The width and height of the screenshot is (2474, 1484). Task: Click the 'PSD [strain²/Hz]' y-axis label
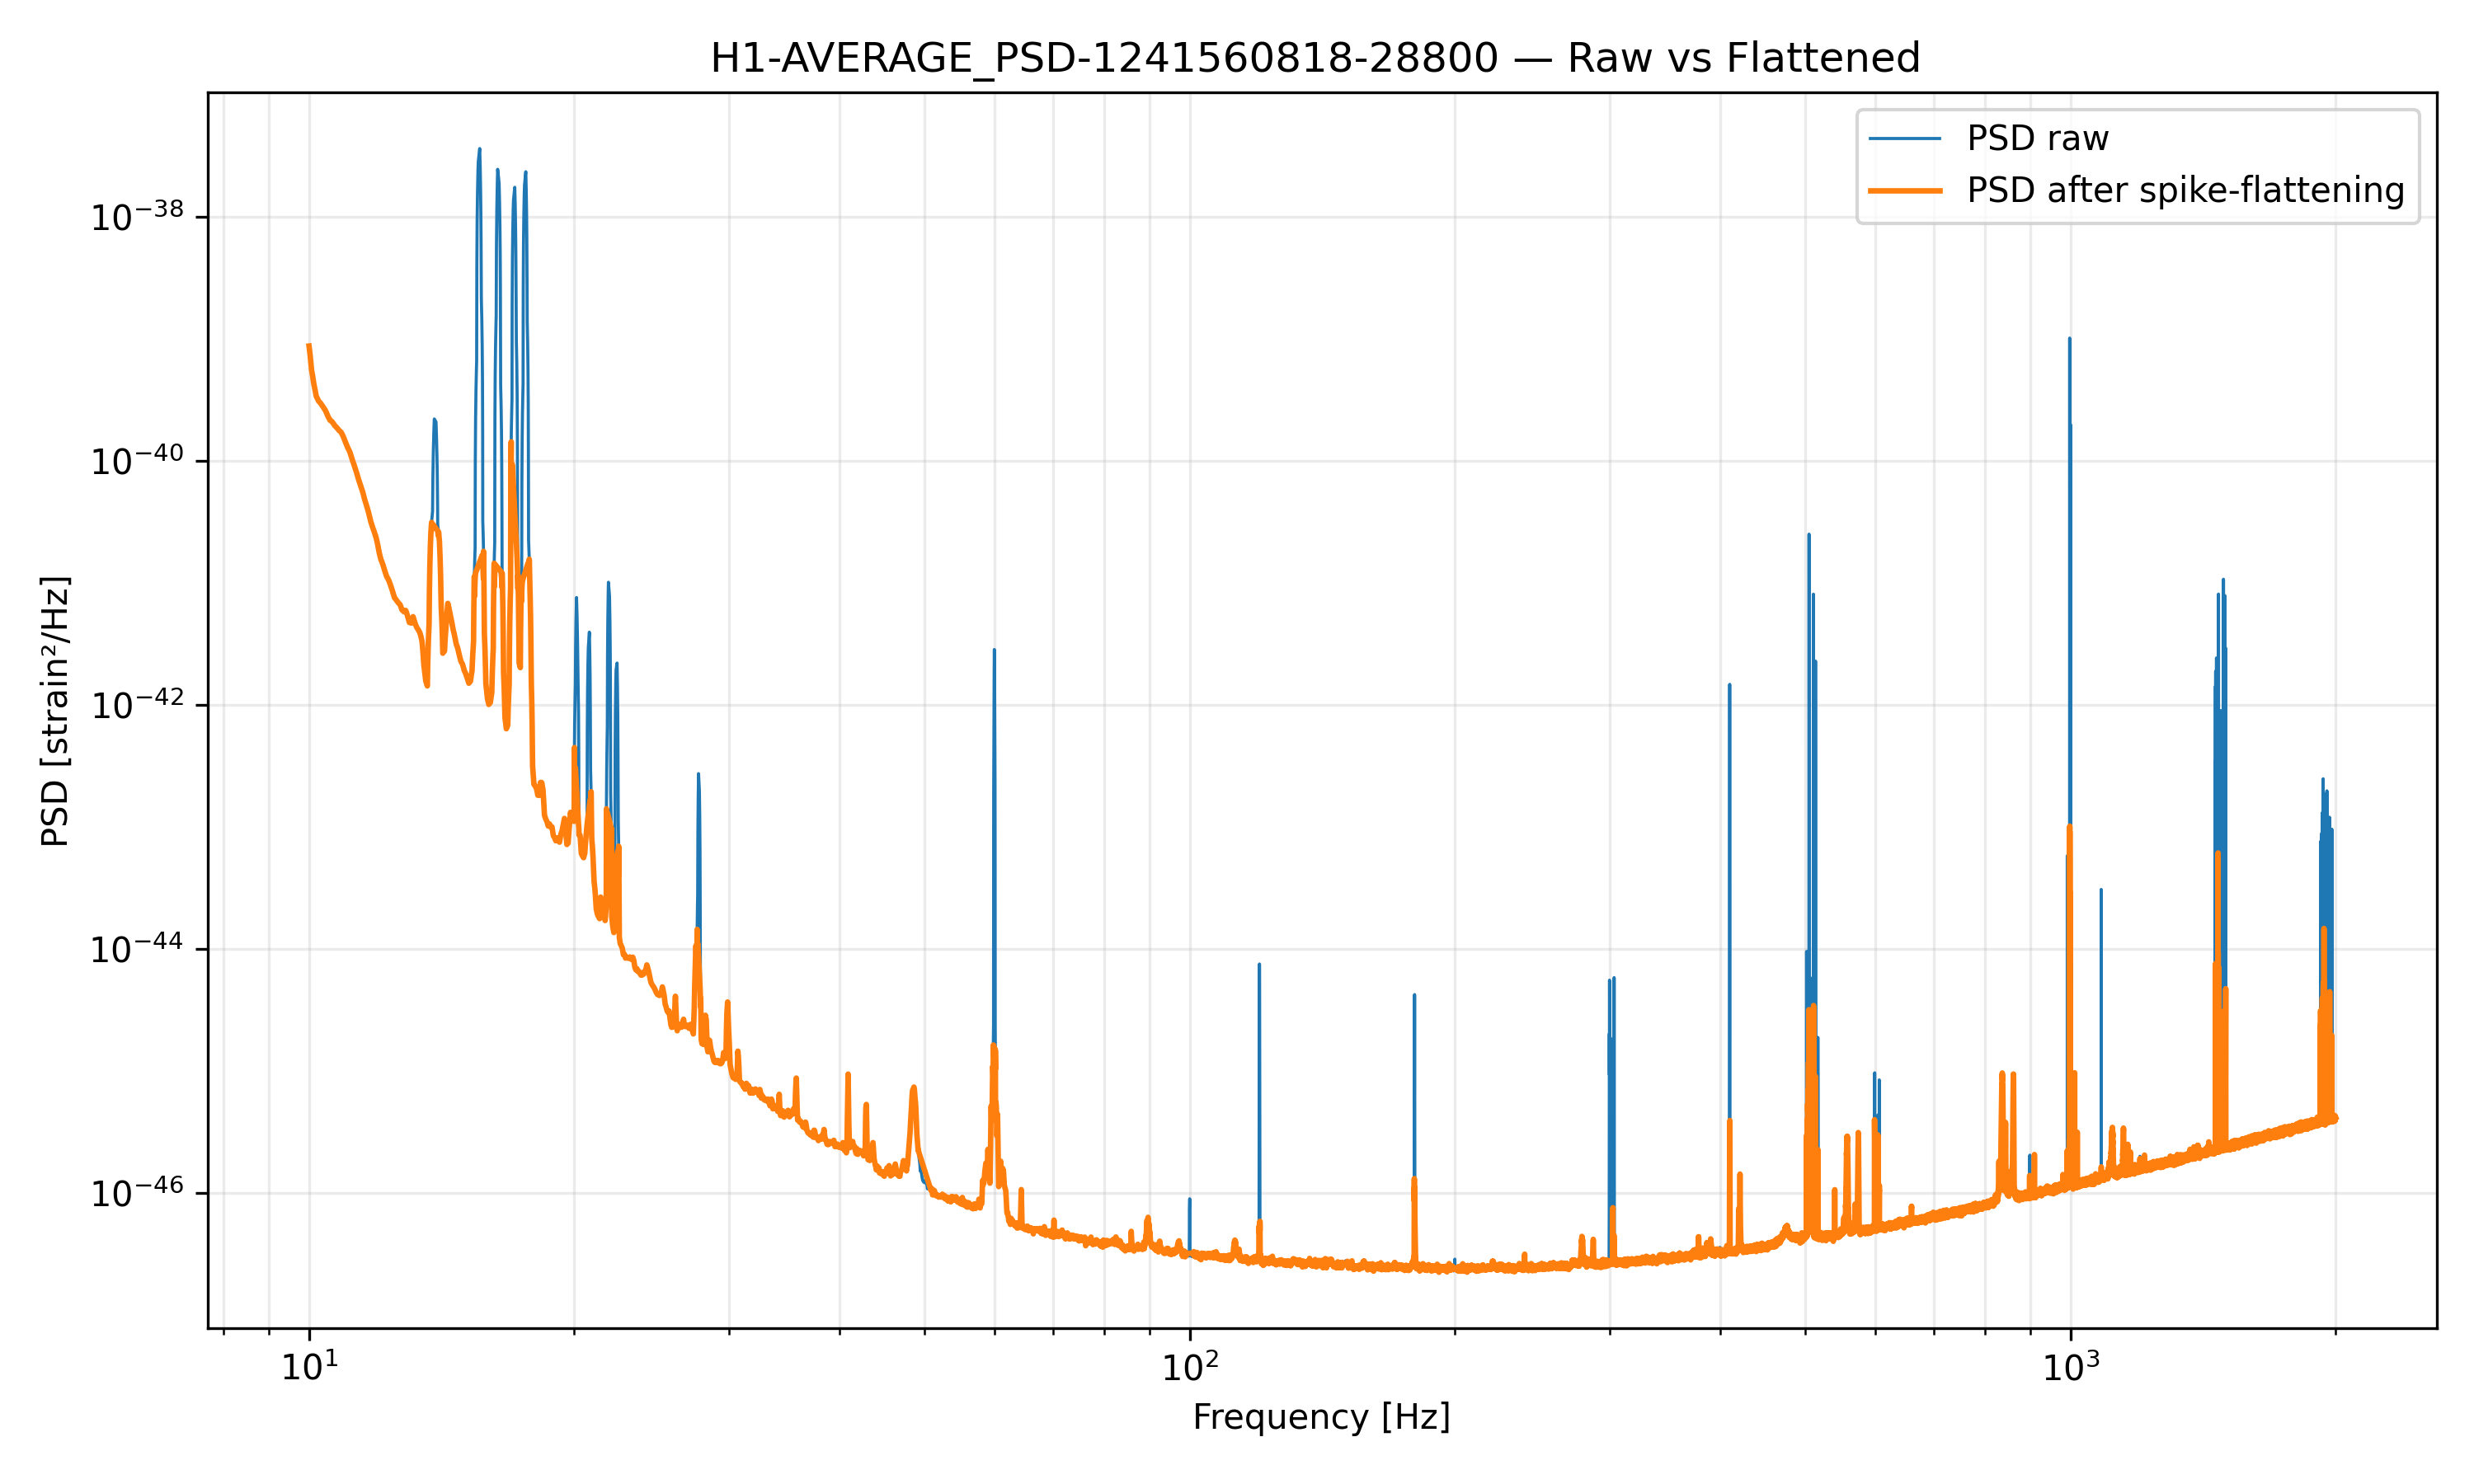click(x=55, y=711)
